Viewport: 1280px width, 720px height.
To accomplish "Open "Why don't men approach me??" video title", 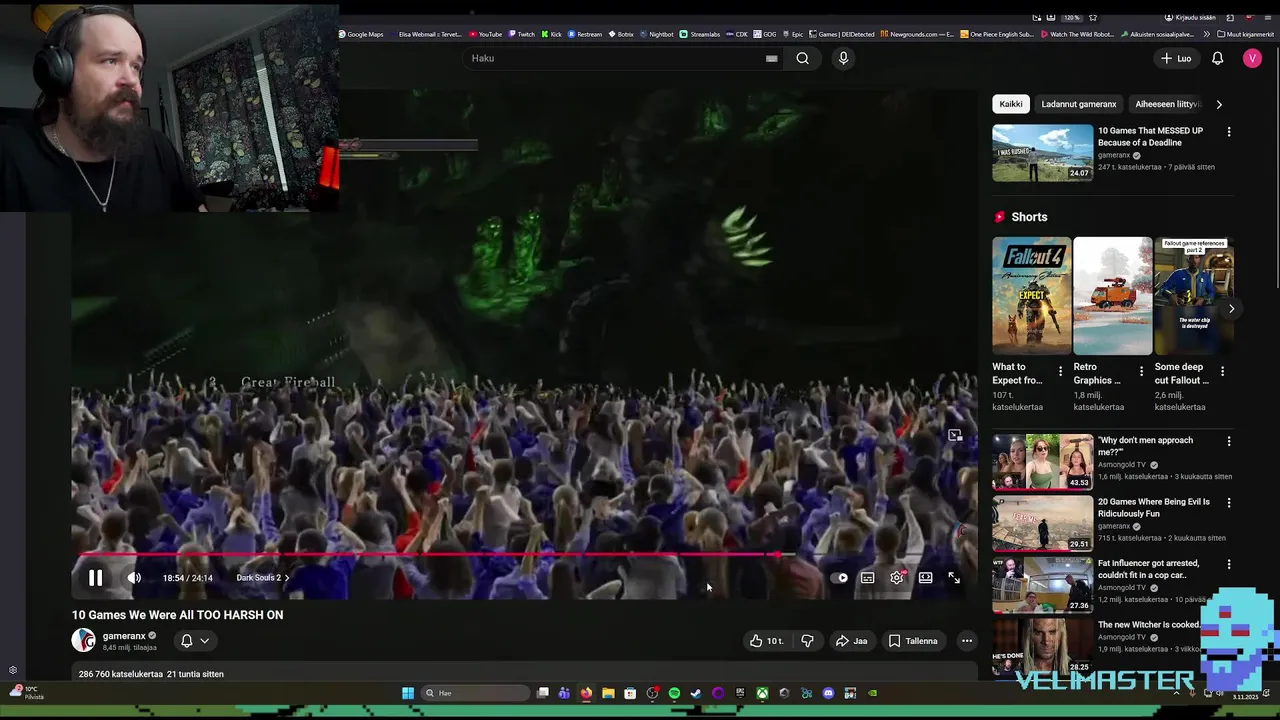I will coord(1145,446).
